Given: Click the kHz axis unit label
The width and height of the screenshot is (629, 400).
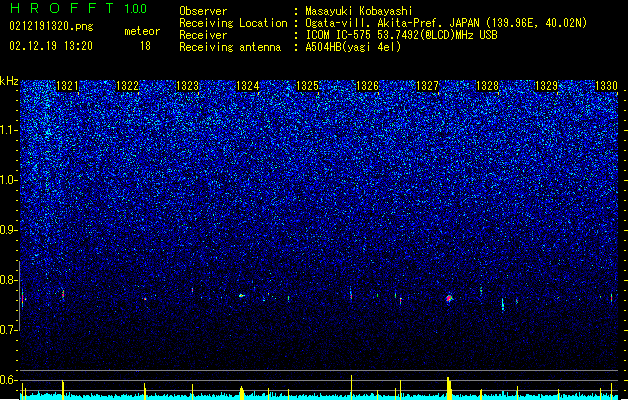Looking at the screenshot, I should click(9, 81).
